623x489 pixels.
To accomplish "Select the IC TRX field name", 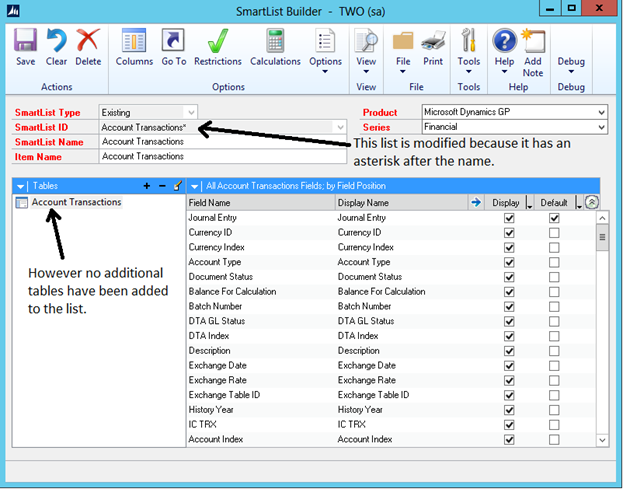I will pyautogui.click(x=202, y=424).
